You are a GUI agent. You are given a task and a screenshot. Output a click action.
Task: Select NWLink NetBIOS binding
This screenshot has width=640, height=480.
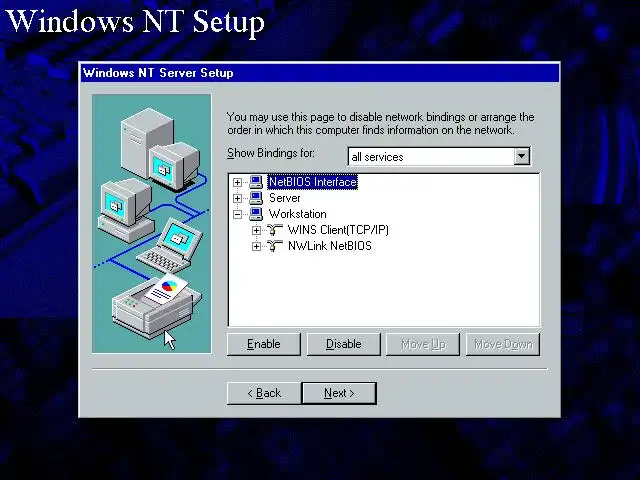[x=330, y=246]
